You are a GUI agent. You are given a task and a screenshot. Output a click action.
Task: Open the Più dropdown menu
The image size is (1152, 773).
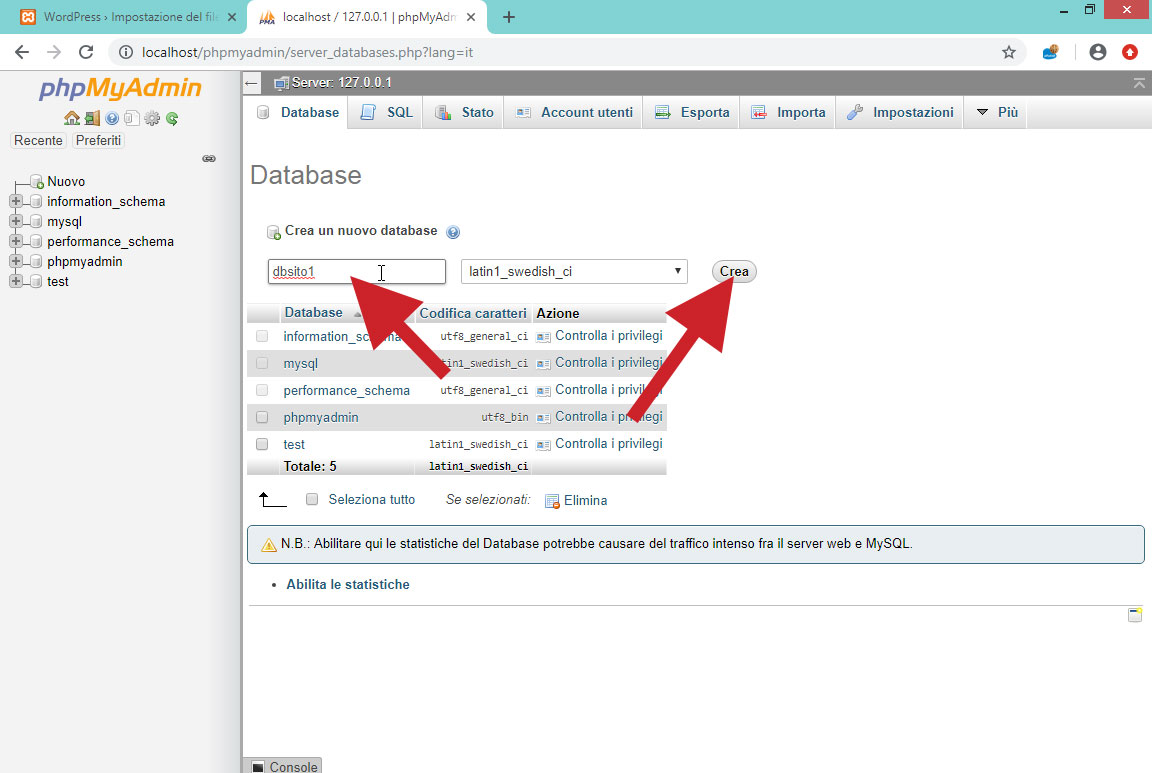coord(996,112)
